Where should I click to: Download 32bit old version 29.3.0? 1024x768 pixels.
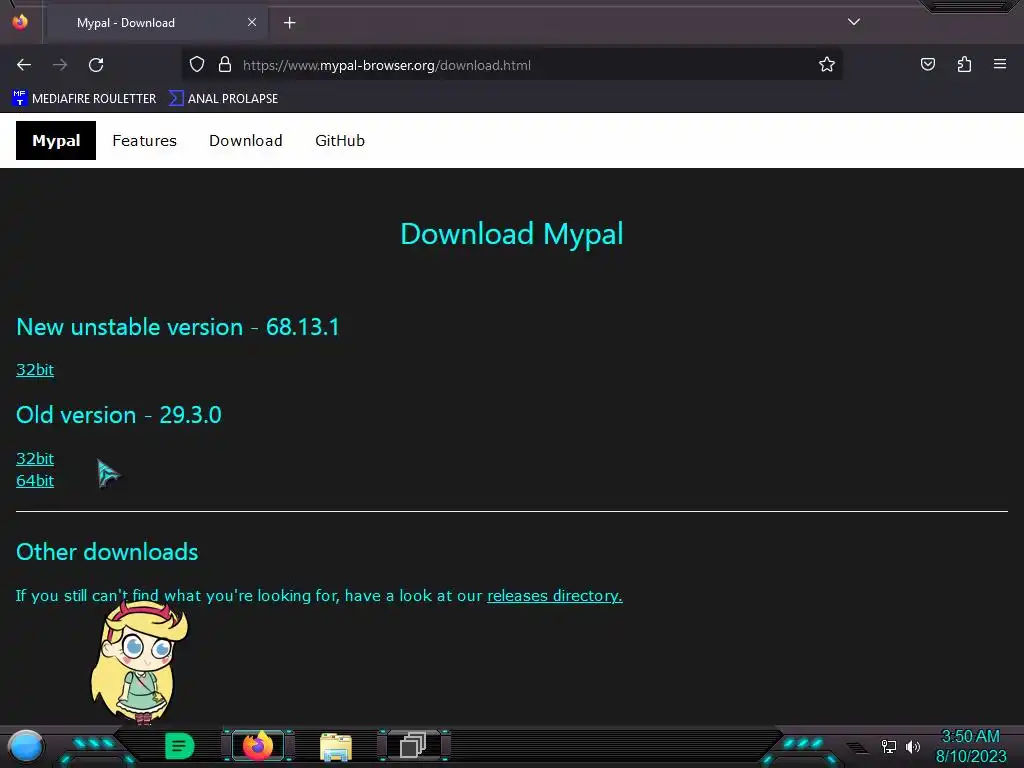click(35, 458)
